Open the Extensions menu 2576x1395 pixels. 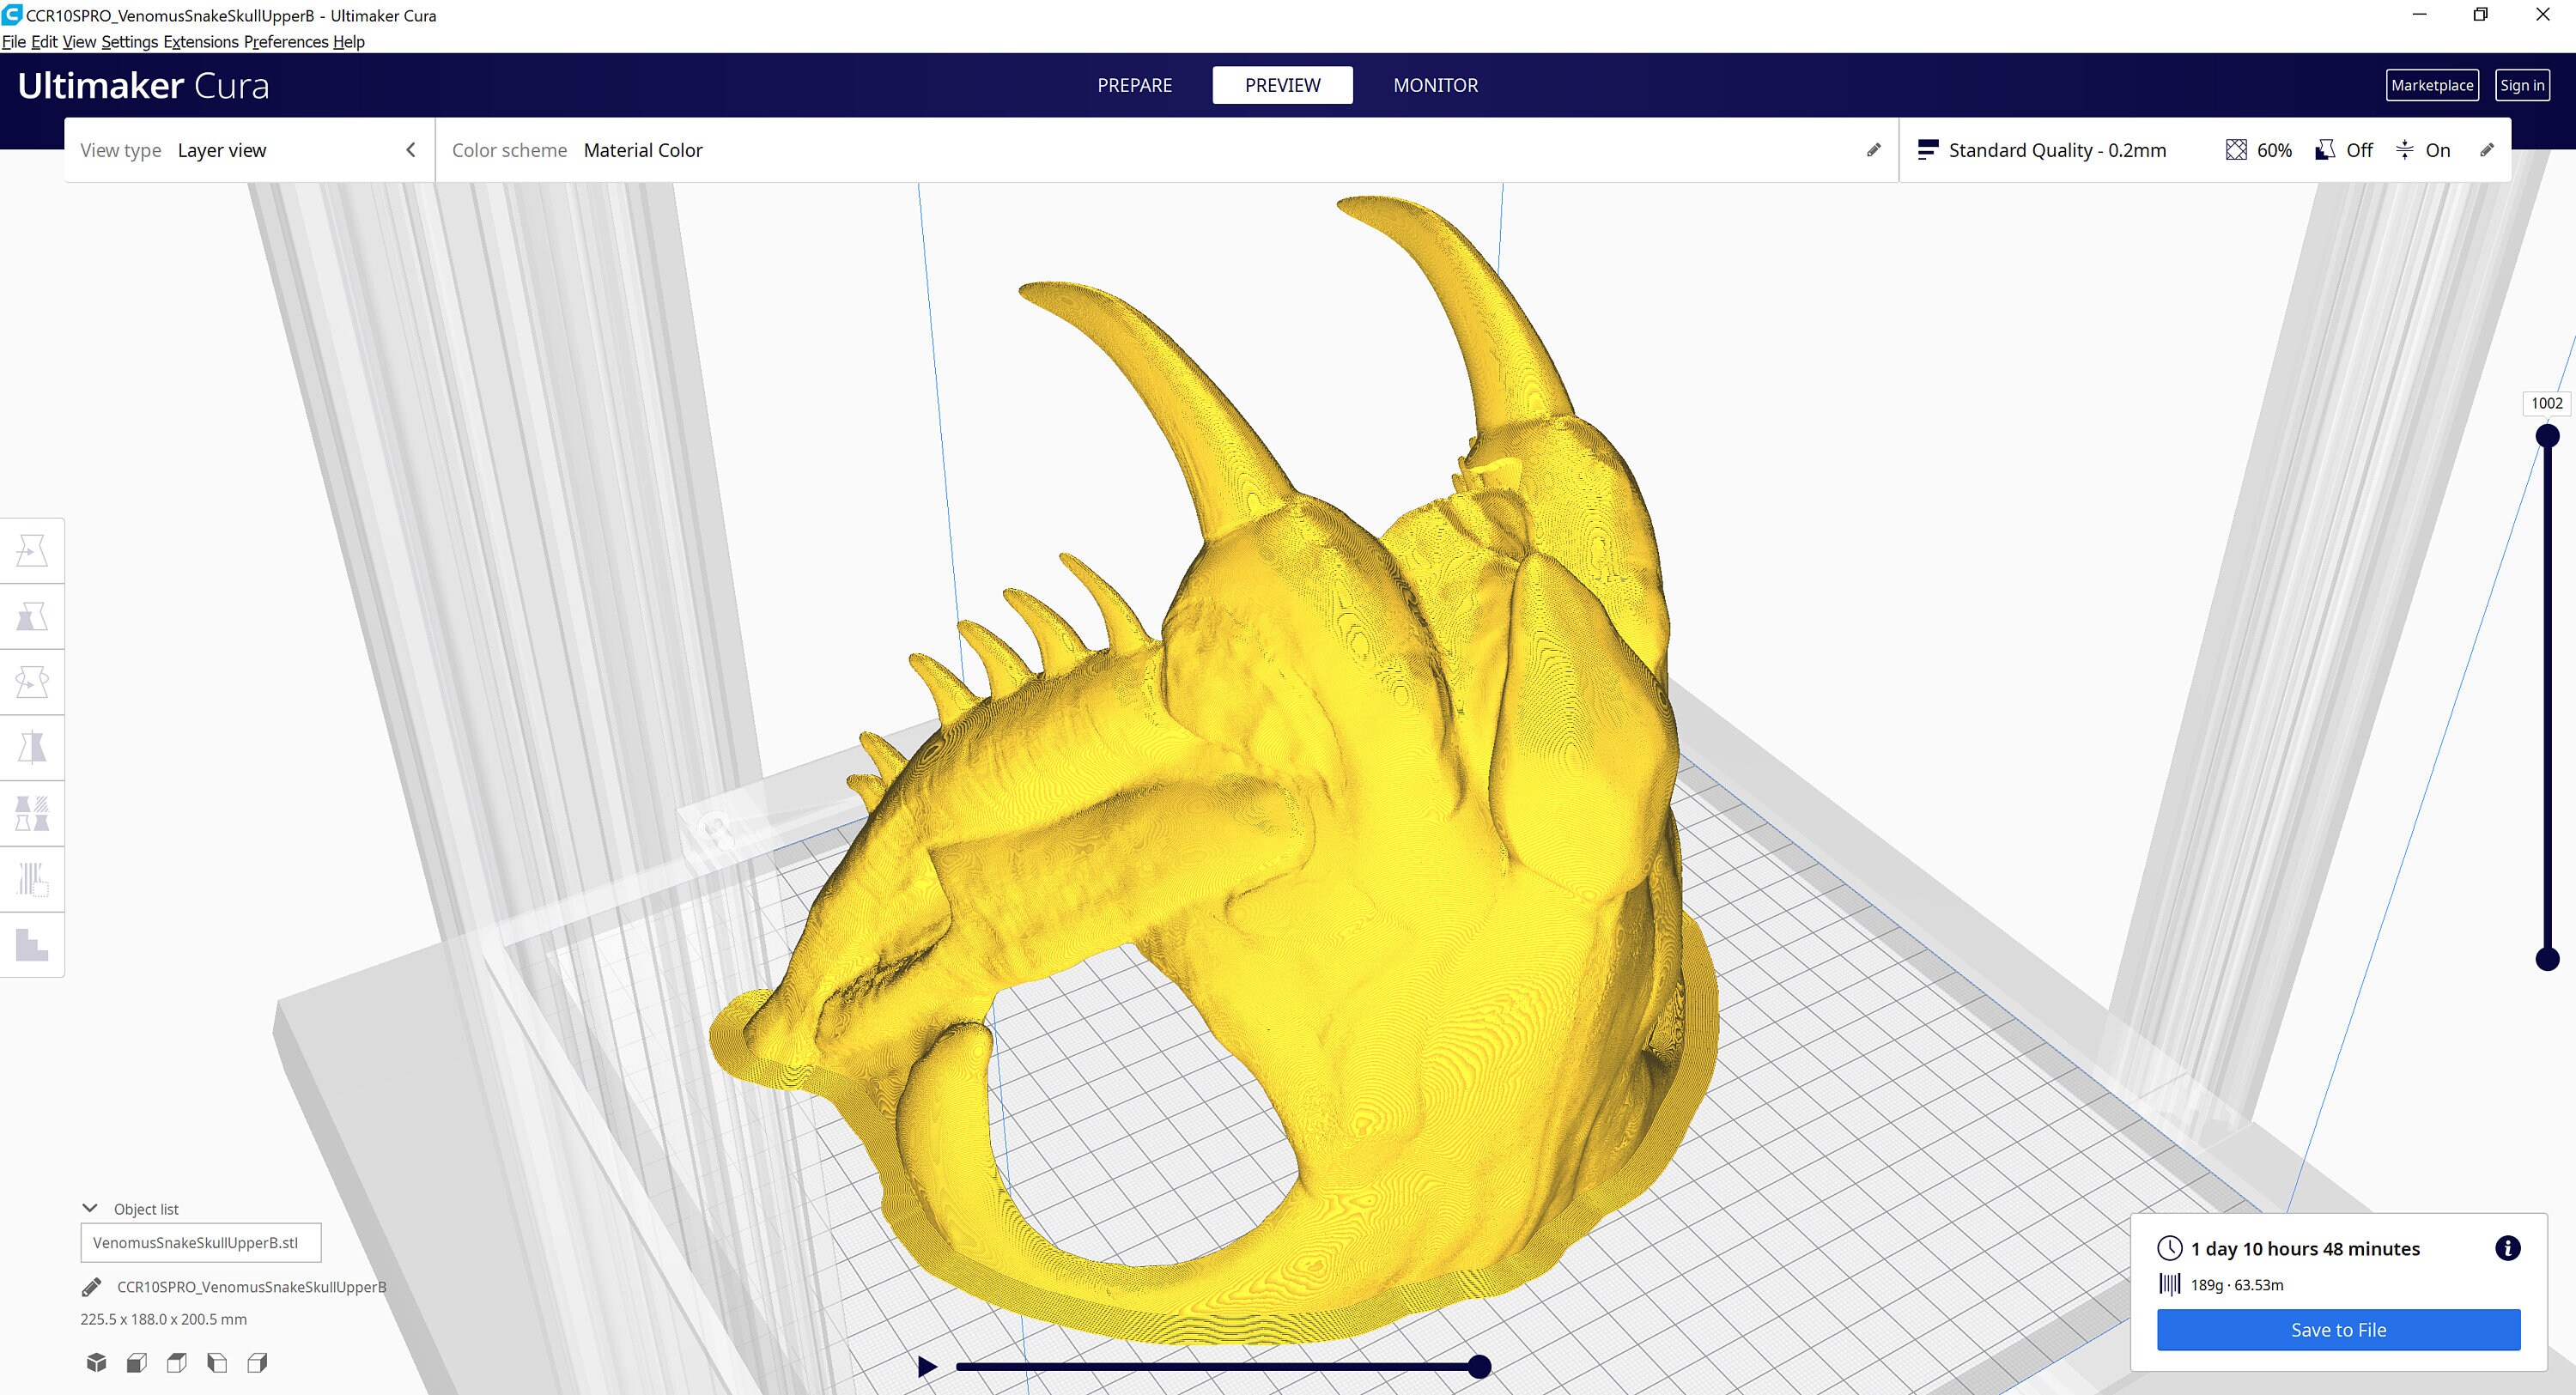click(x=201, y=42)
